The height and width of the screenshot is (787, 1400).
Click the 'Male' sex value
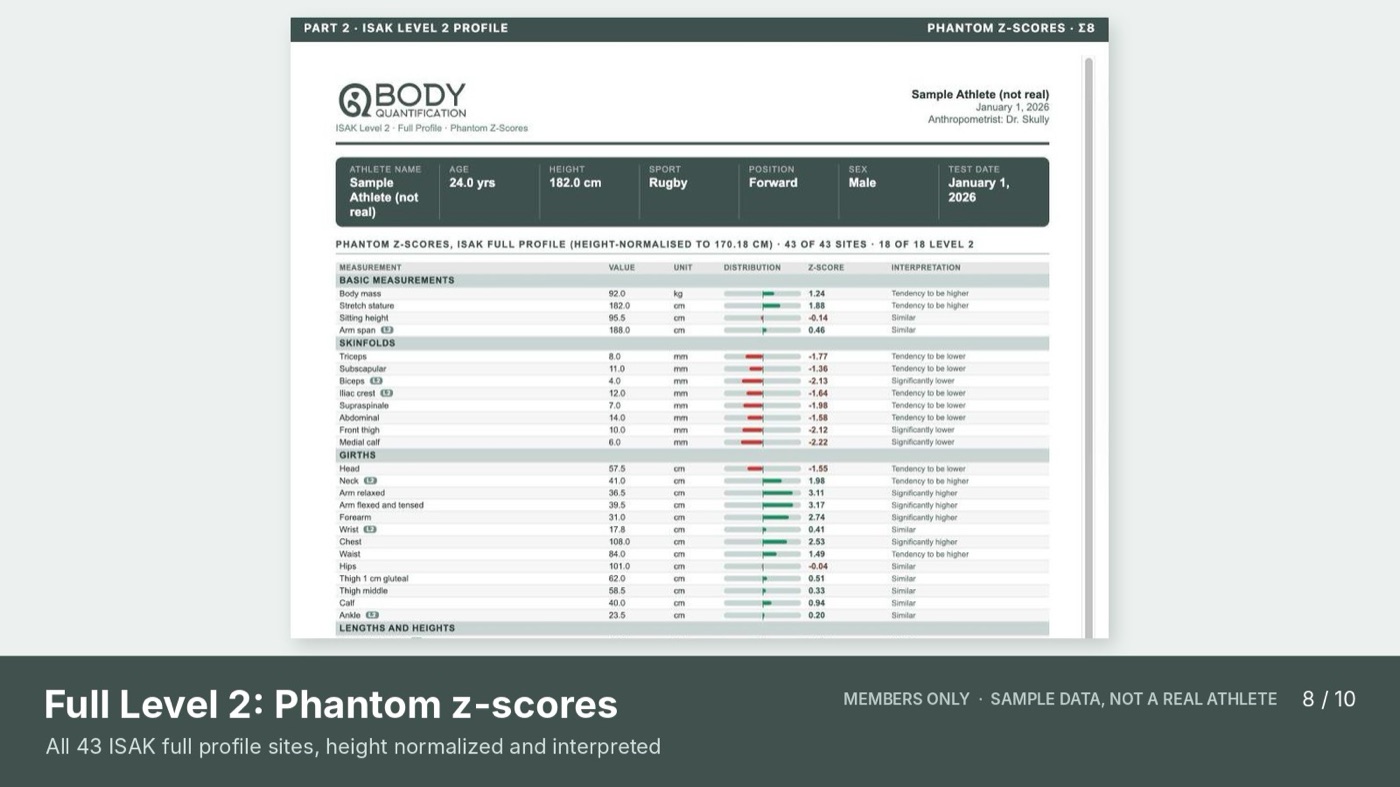click(x=862, y=183)
